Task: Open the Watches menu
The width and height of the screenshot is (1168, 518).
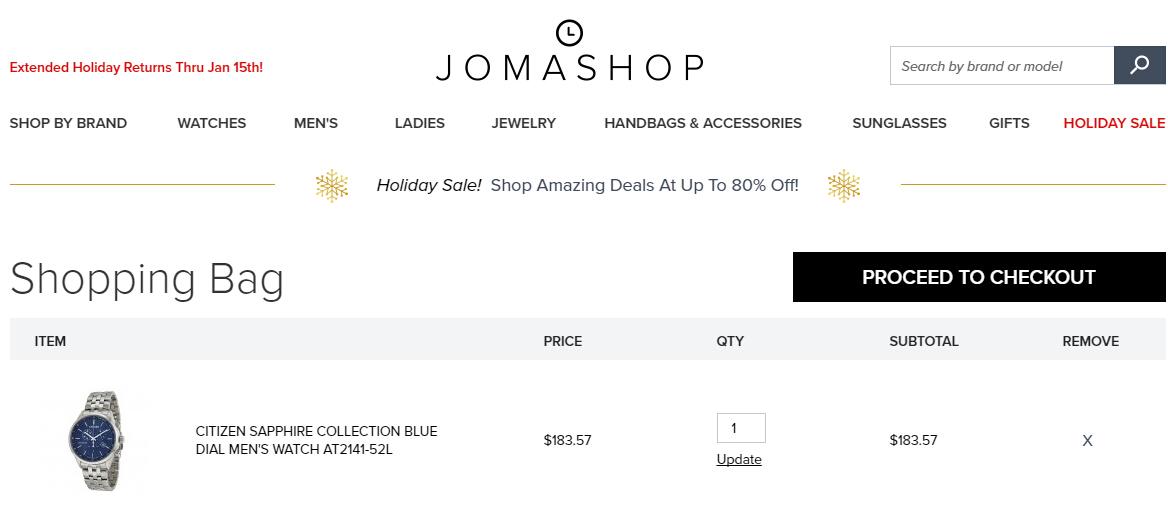Action: tap(212, 124)
